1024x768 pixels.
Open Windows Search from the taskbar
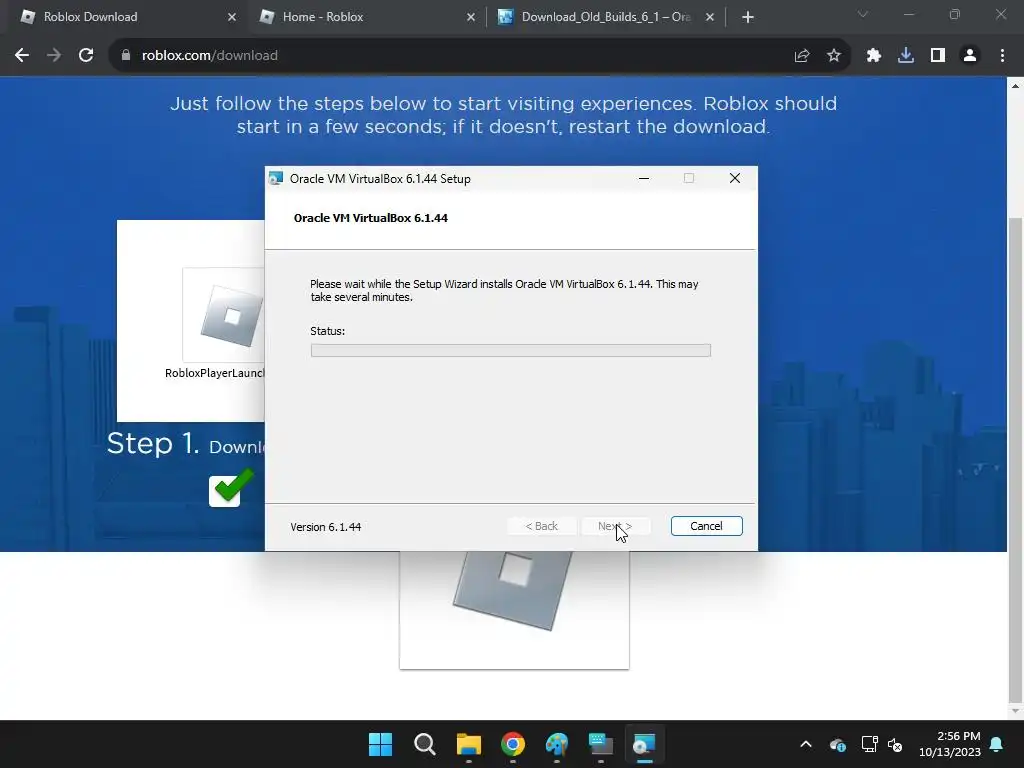[x=424, y=744]
